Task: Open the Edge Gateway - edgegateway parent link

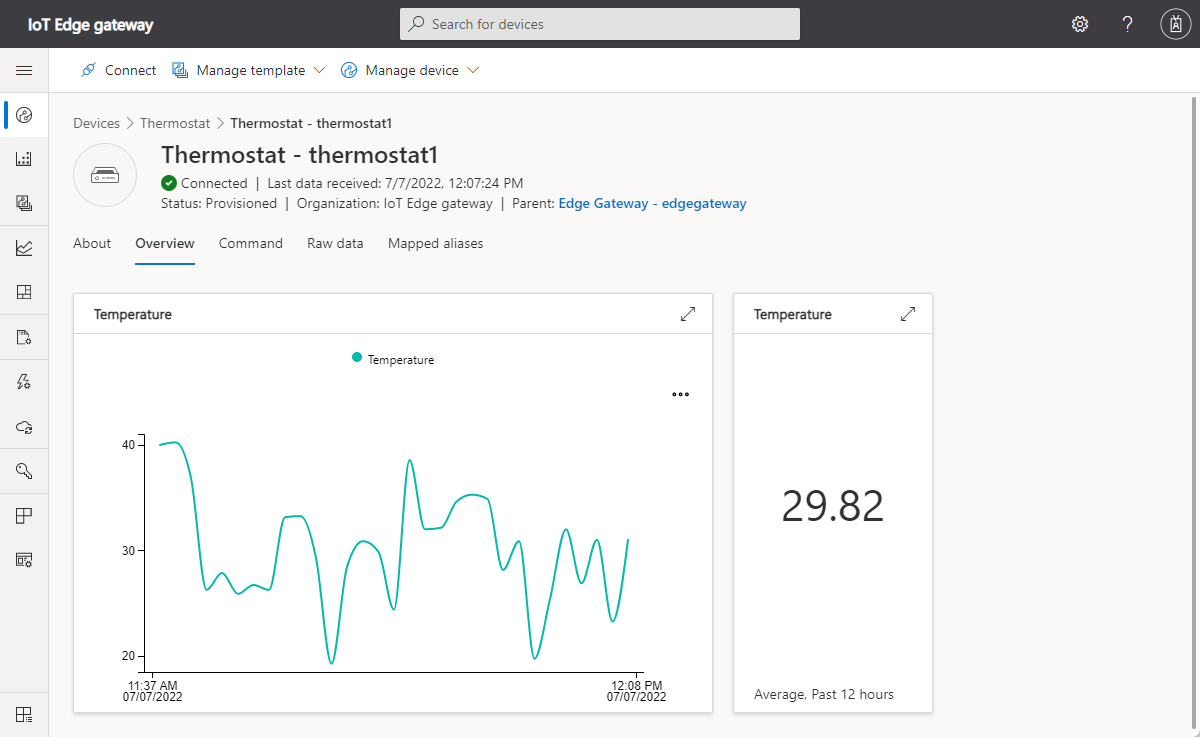Action: coord(652,203)
